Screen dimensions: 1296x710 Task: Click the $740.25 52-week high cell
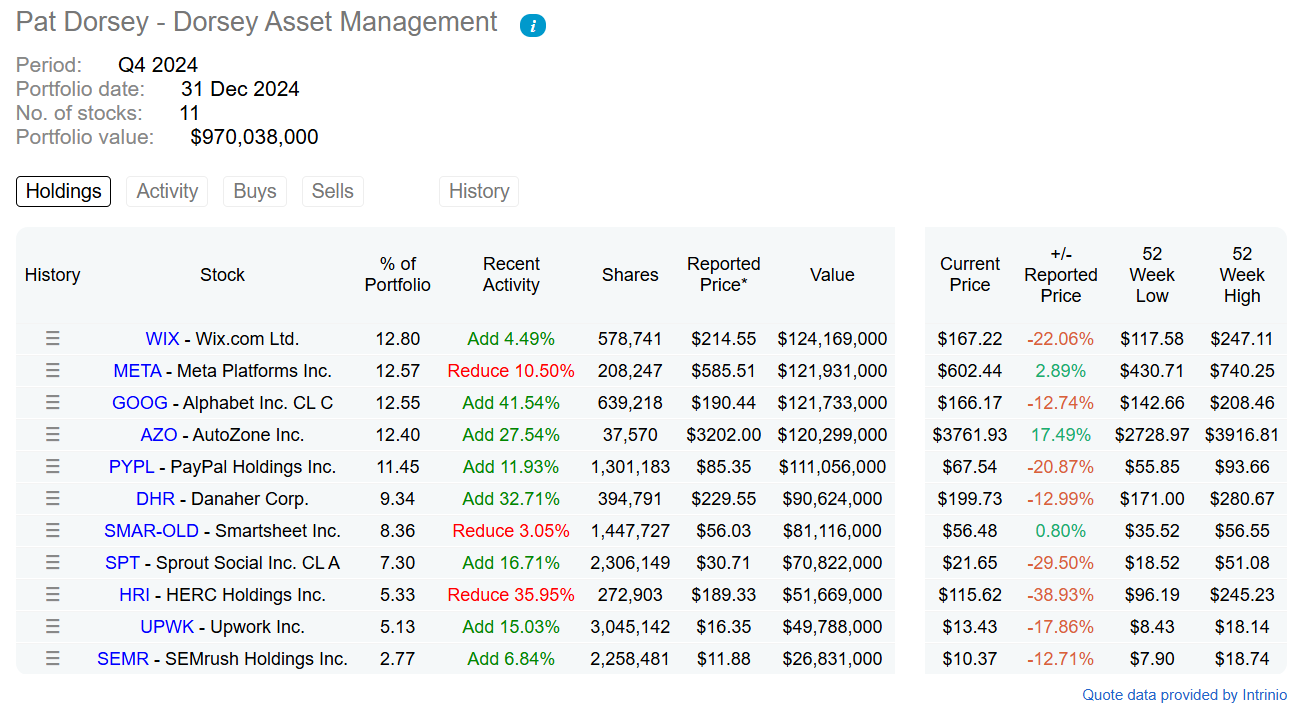(x=1242, y=371)
